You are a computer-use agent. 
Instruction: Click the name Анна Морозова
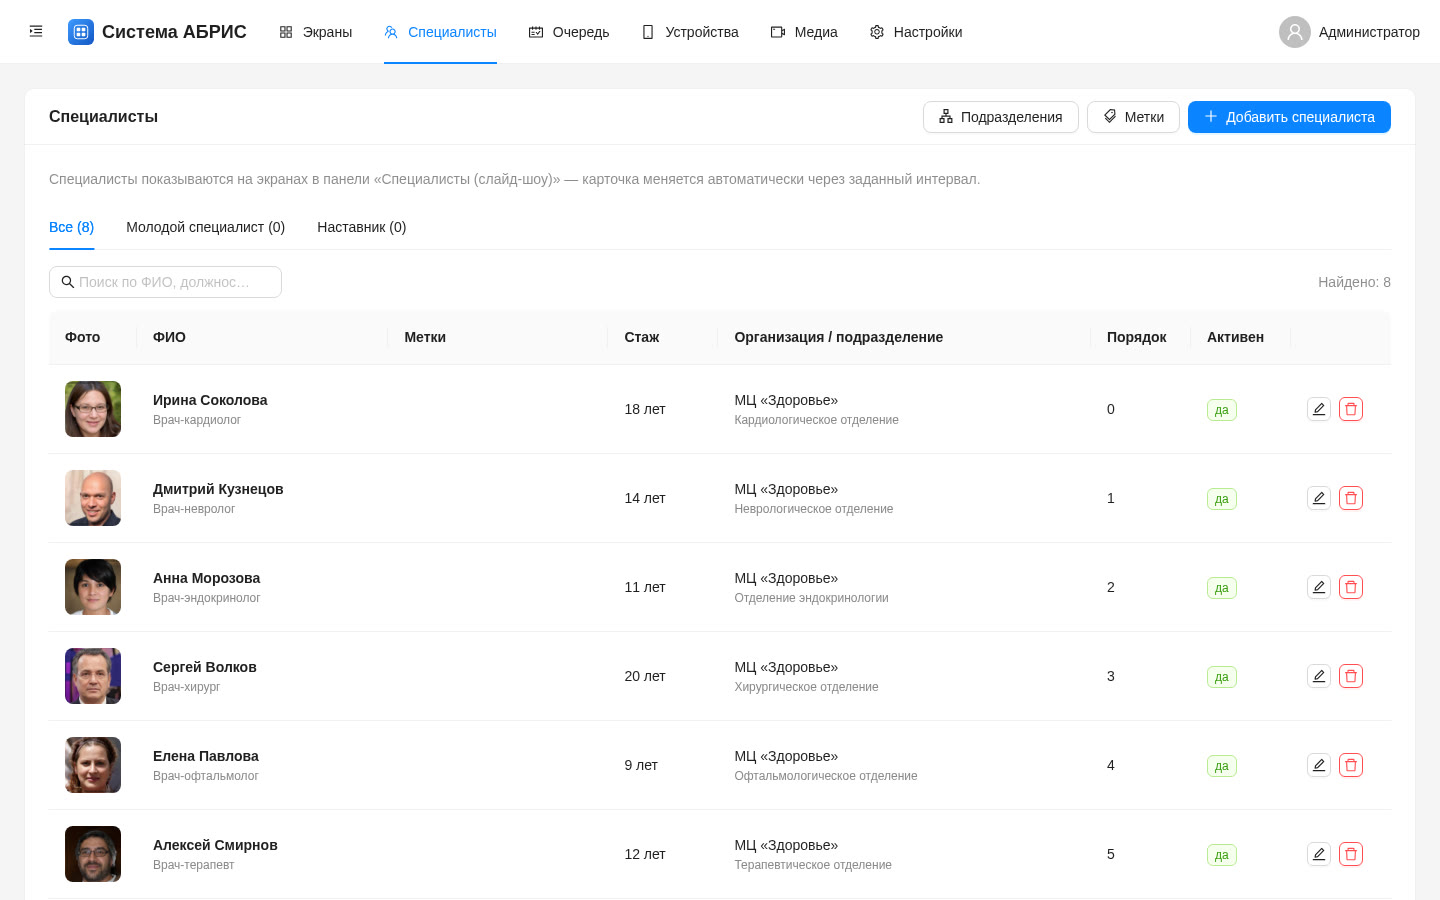click(206, 578)
